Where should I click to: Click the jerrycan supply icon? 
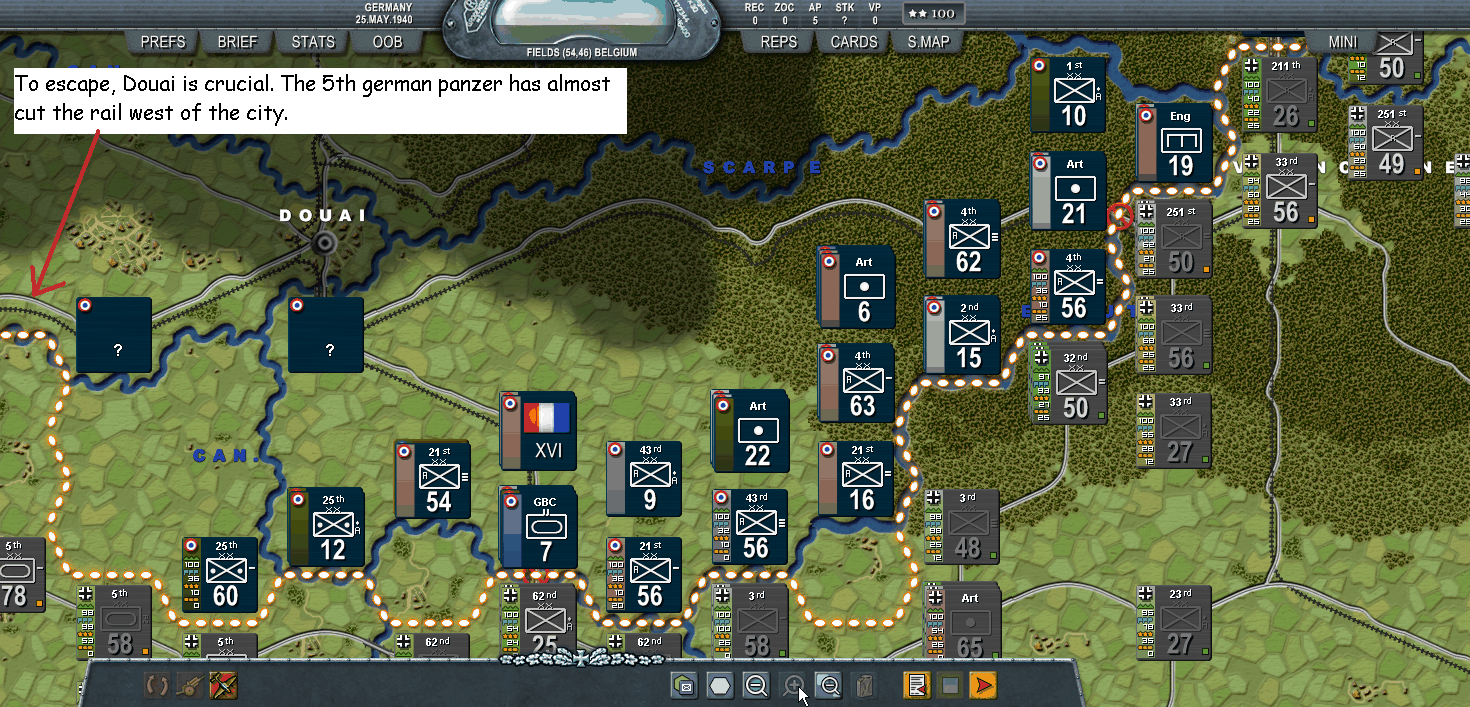coord(865,686)
